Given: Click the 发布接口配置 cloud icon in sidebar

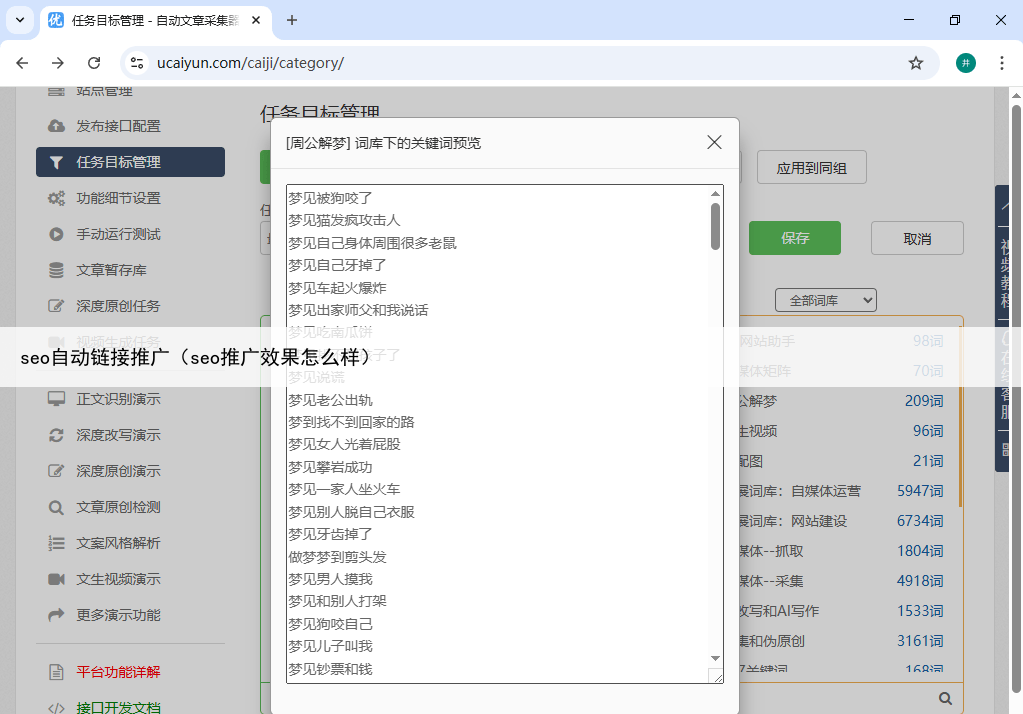Looking at the screenshot, I should [x=57, y=126].
